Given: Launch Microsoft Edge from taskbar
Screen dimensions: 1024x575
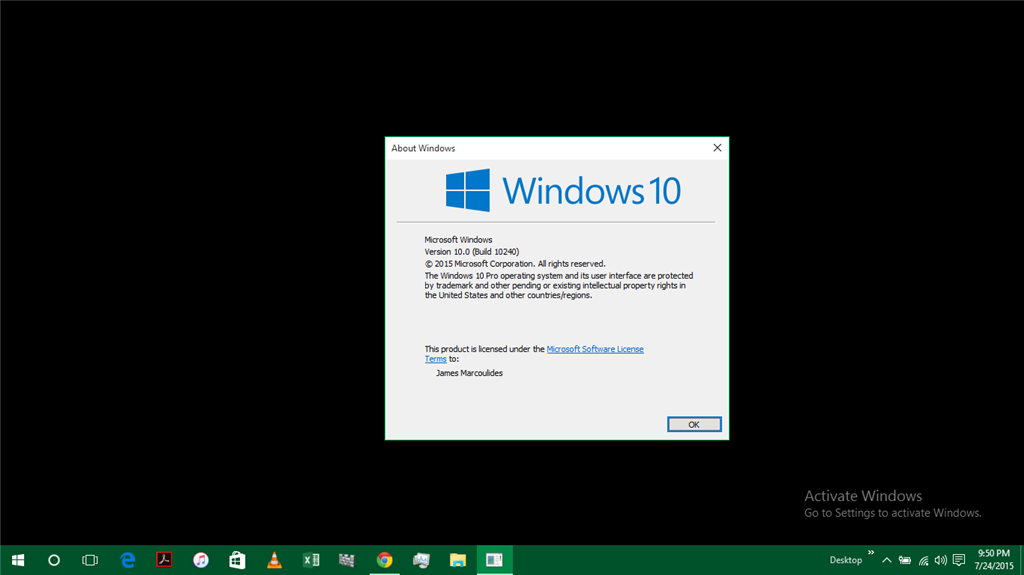Looking at the screenshot, I should pos(127,560).
